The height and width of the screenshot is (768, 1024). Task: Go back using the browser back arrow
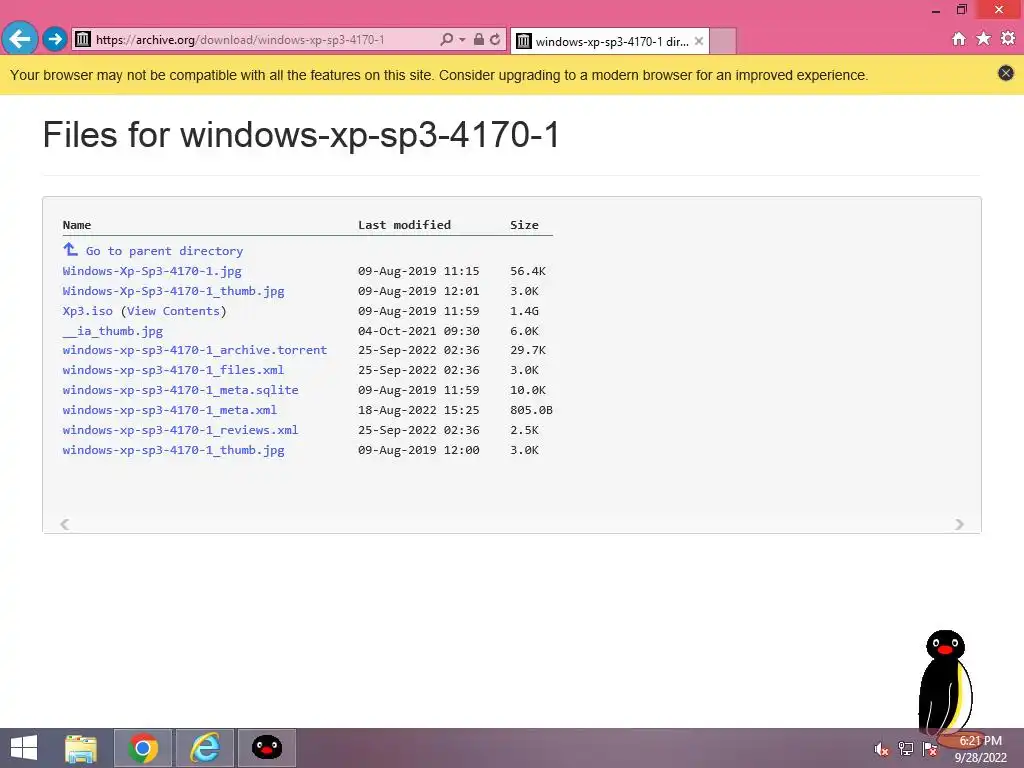(x=20, y=39)
